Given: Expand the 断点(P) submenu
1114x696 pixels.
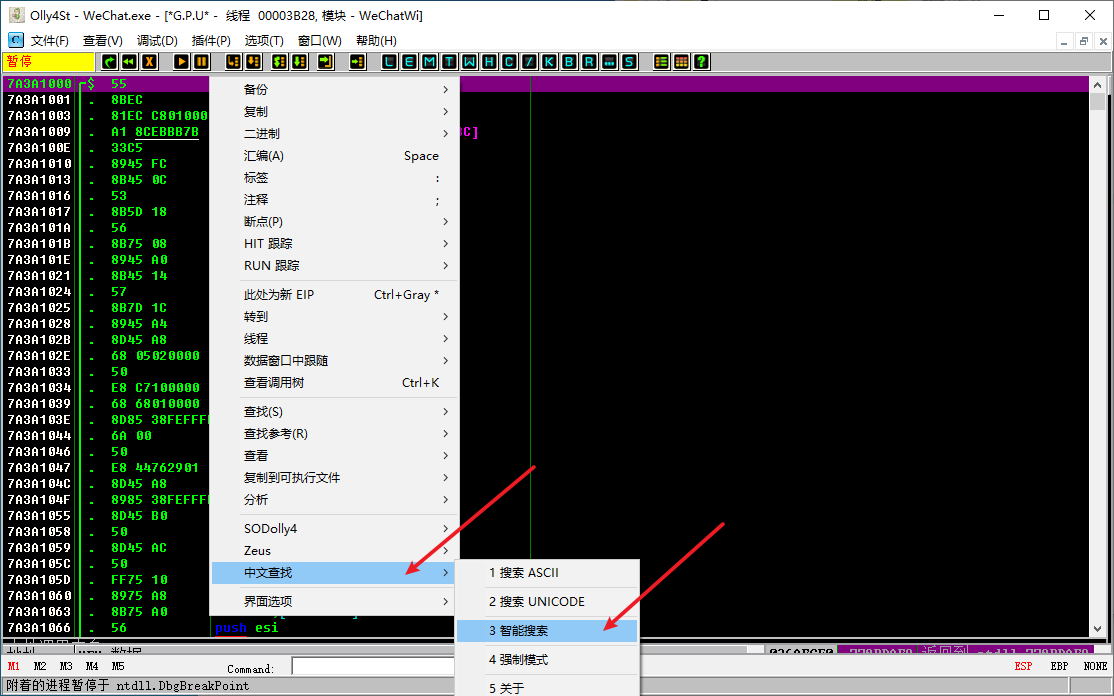Looking at the screenshot, I should point(333,222).
